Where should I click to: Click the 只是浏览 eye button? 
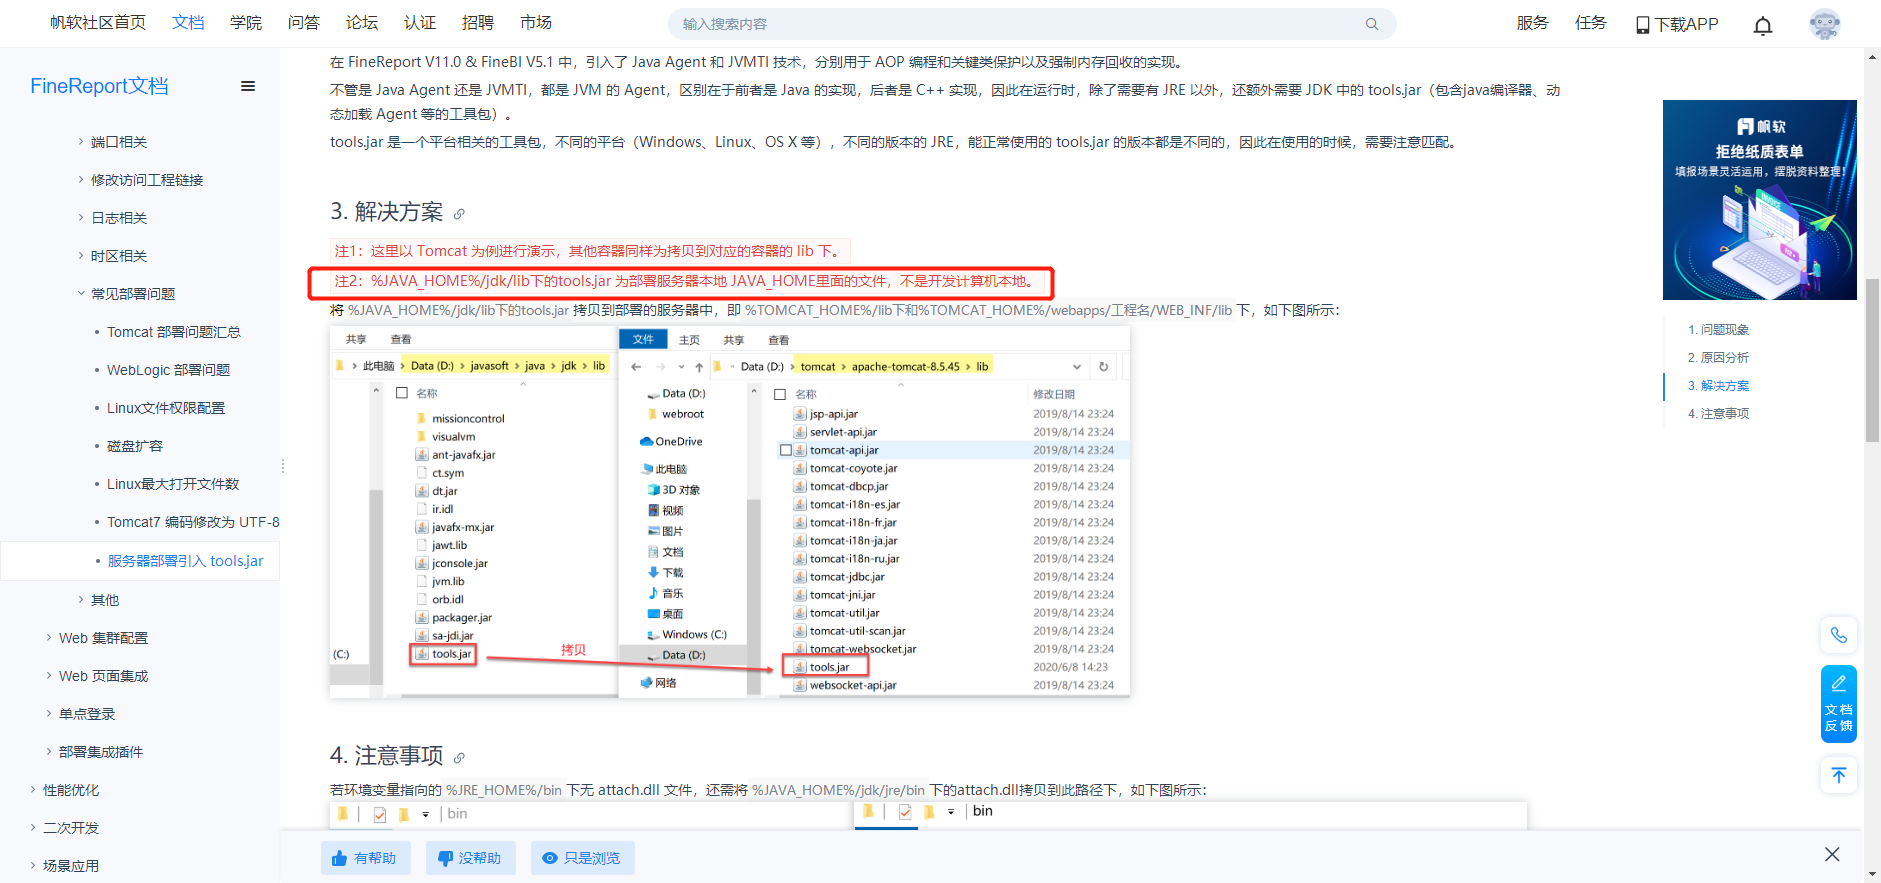[582, 858]
